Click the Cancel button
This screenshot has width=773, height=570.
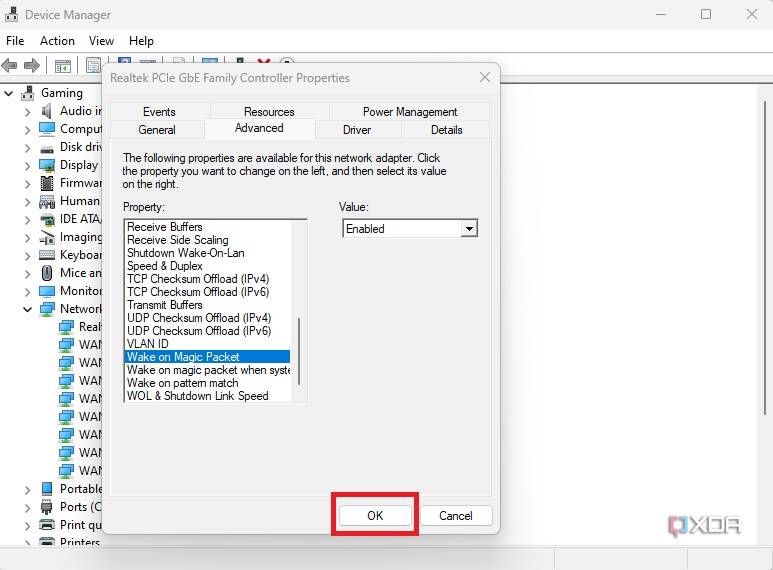coord(456,516)
